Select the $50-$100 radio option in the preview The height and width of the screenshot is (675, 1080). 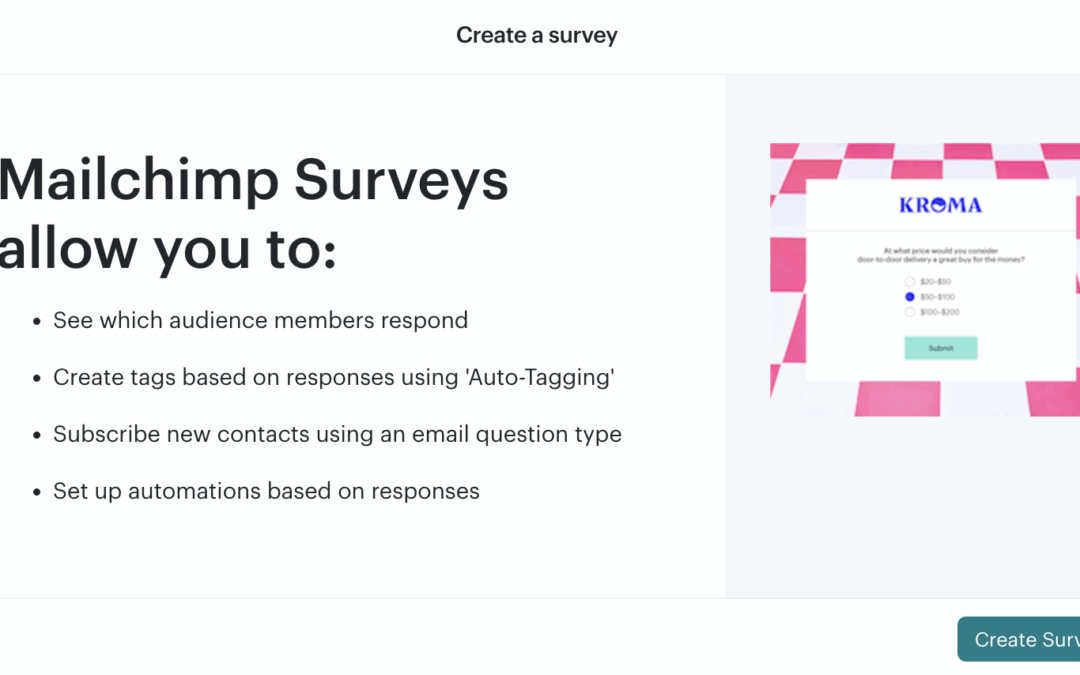point(910,297)
